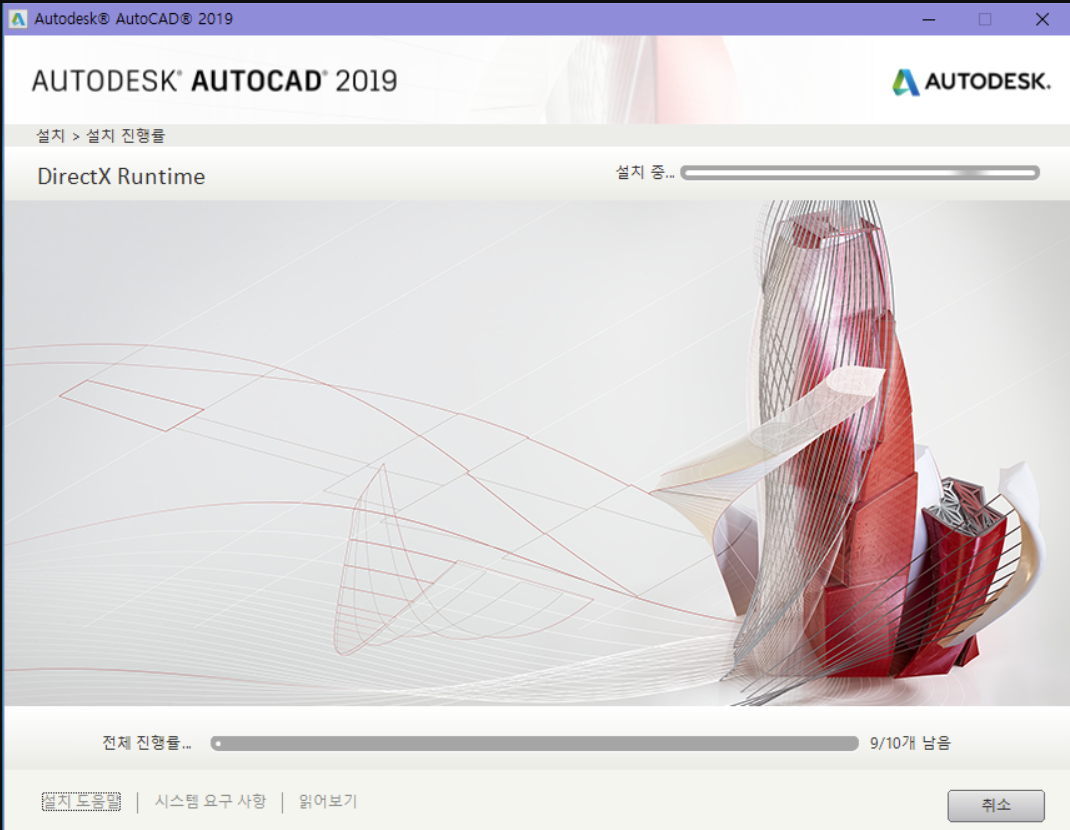Click the maximize icon on the title bar
This screenshot has height=830, width=1070.
click(983, 19)
